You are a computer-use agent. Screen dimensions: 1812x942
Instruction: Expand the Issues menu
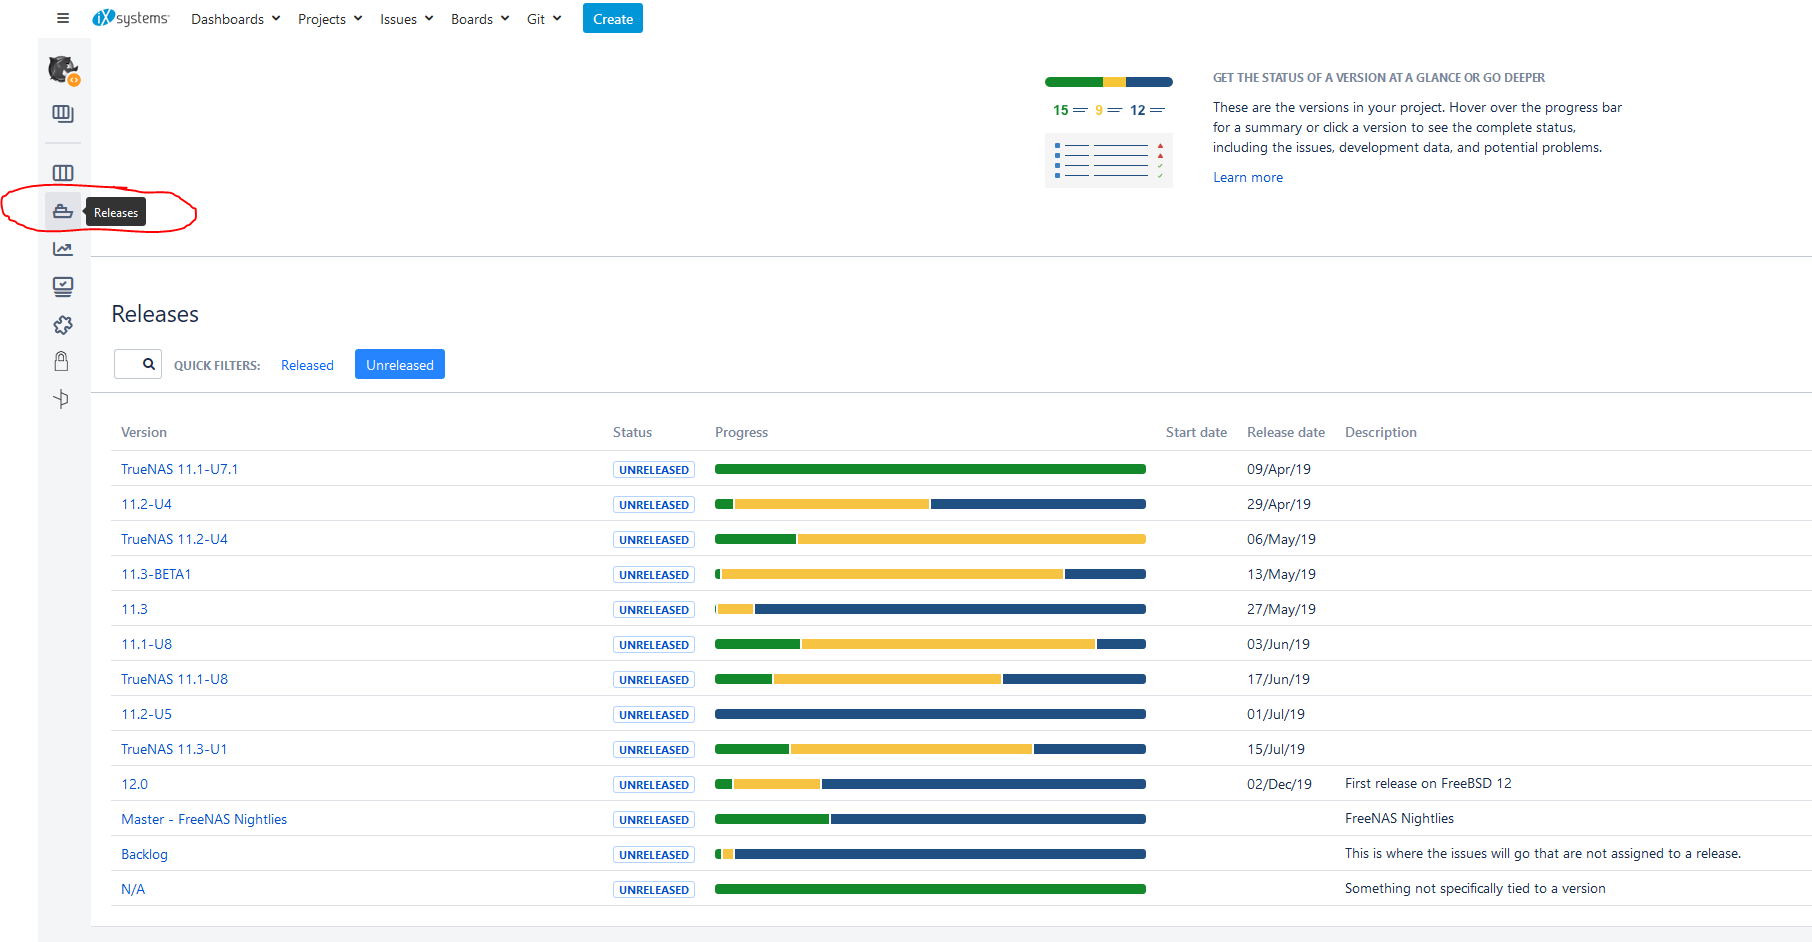tap(406, 19)
